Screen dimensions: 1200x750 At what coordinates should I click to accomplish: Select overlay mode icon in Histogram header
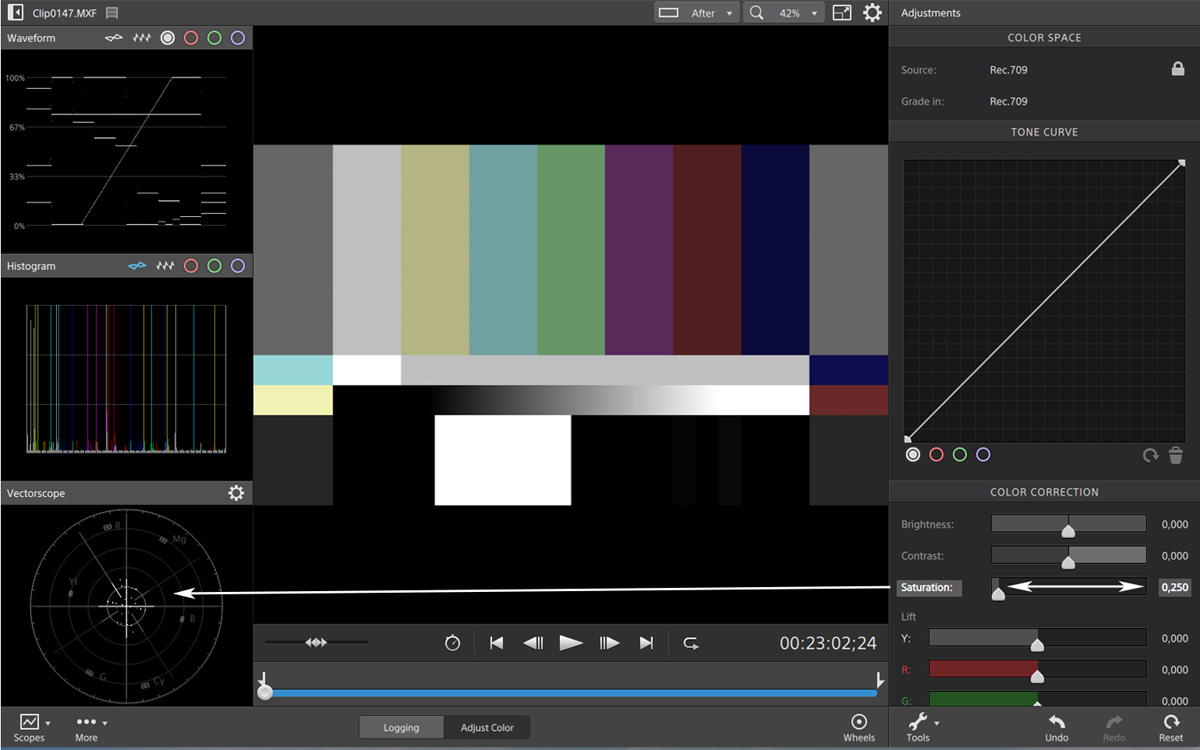click(x=138, y=266)
